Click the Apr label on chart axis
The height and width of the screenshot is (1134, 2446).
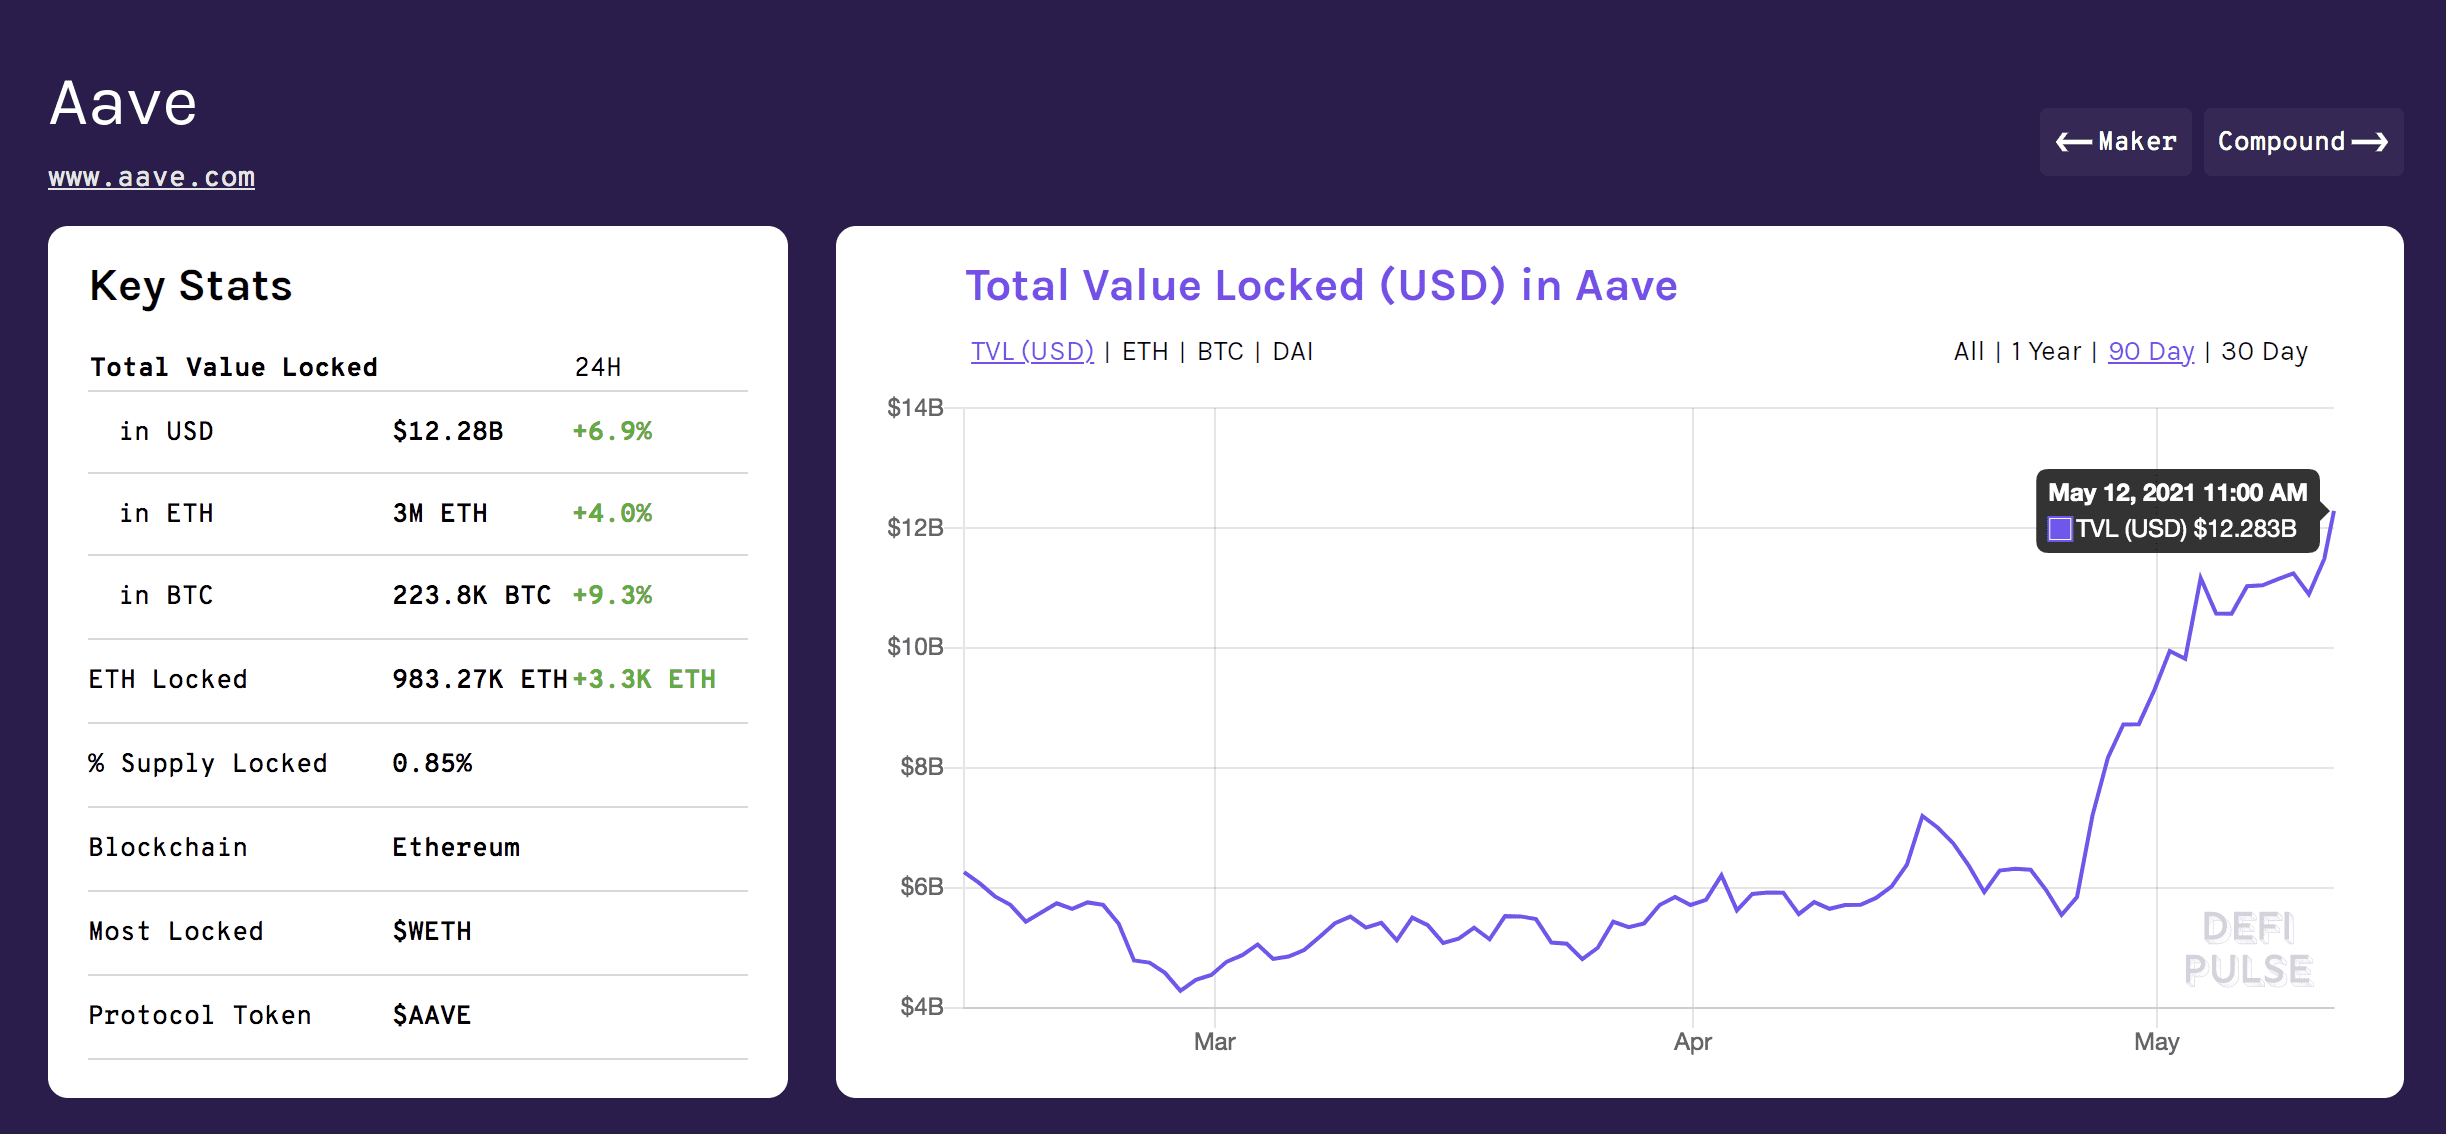[1692, 1042]
